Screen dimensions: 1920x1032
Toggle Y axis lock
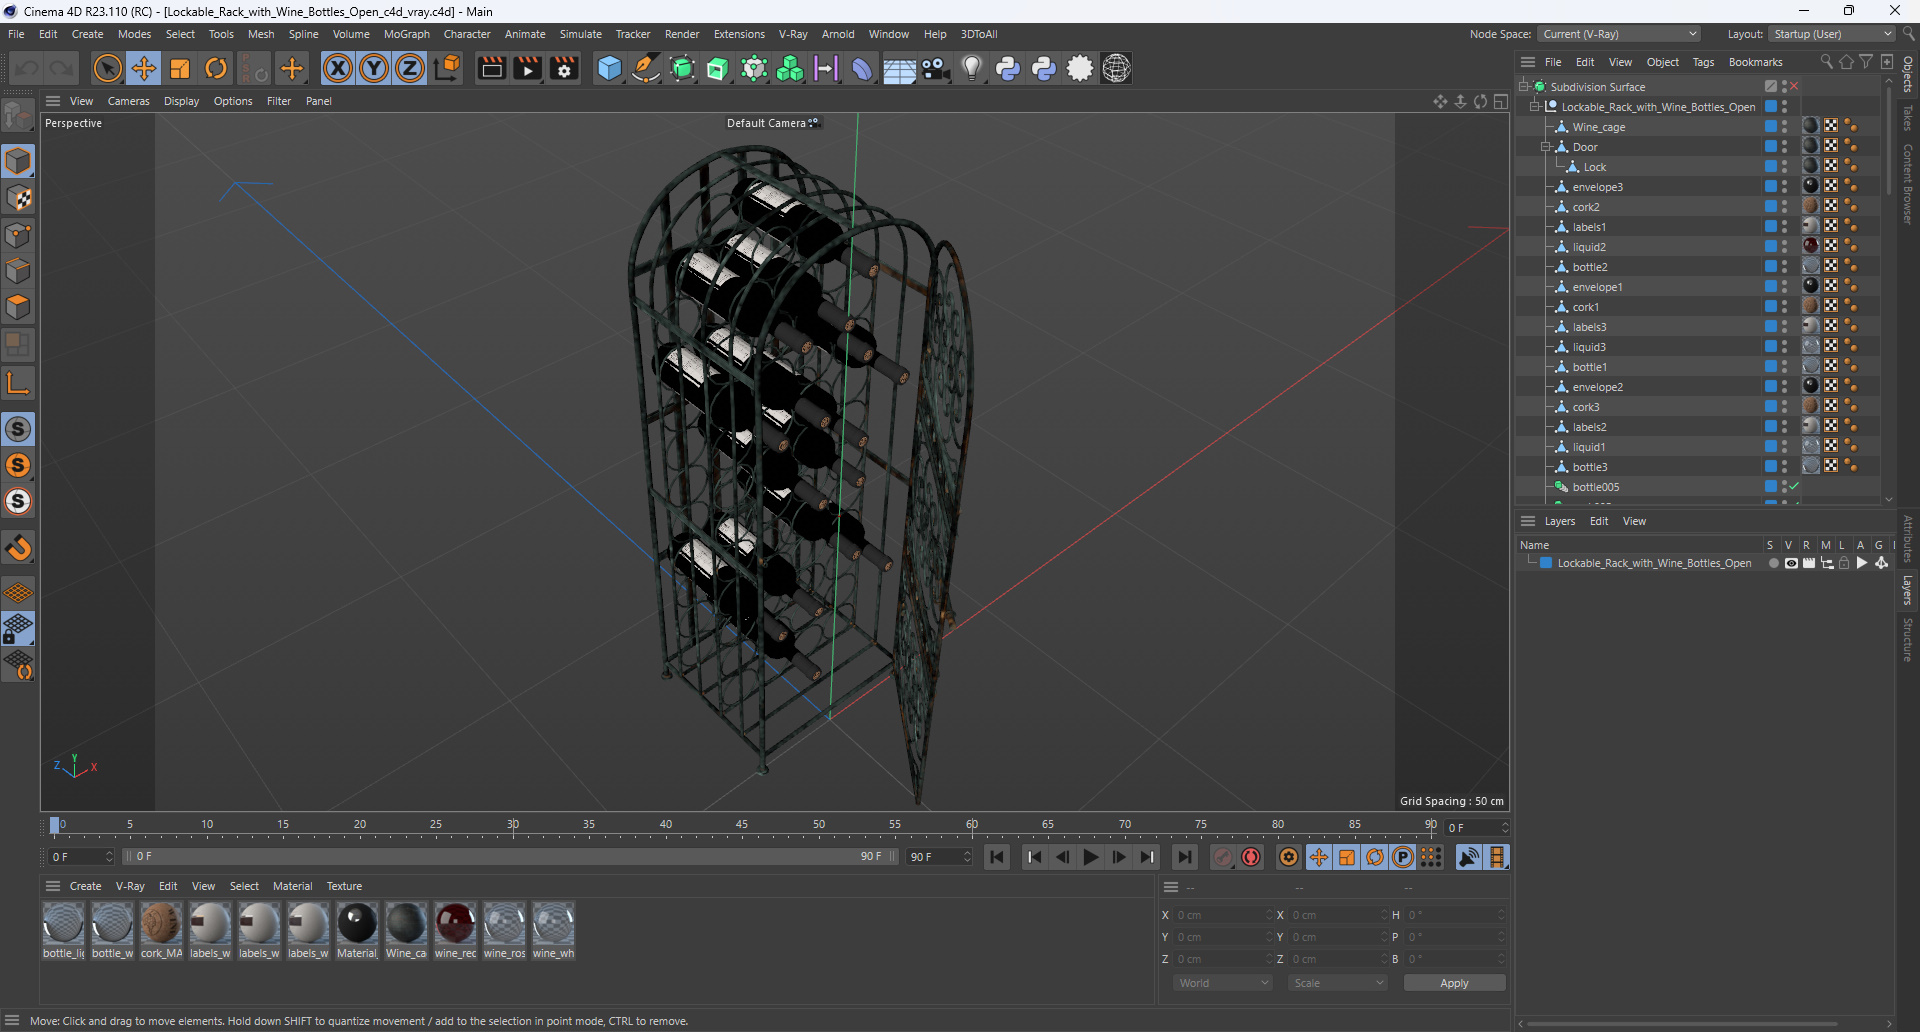pyautogui.click(x=374, y=68)
